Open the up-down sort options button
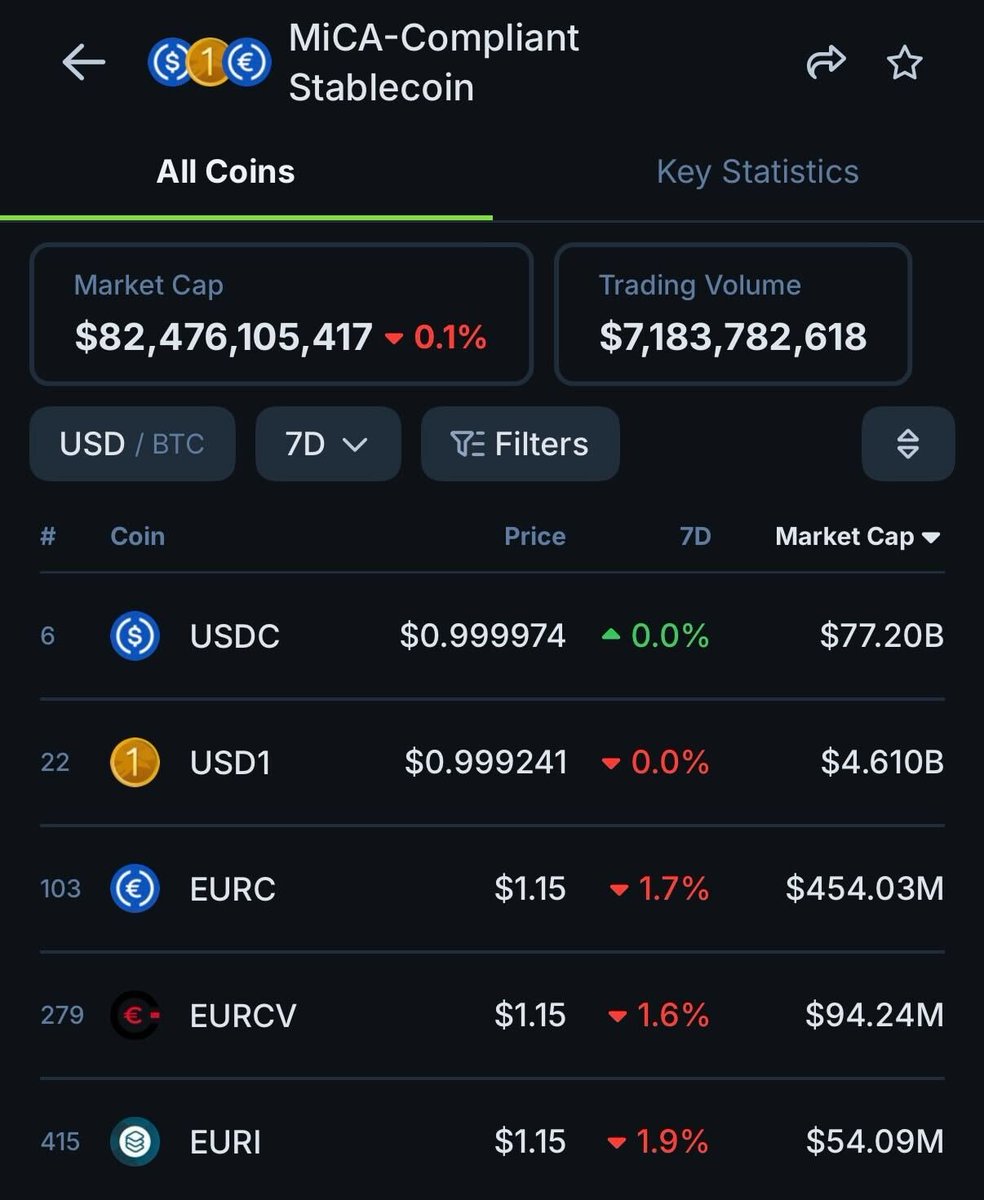984x1200 pixels. (x=907, y=444)
